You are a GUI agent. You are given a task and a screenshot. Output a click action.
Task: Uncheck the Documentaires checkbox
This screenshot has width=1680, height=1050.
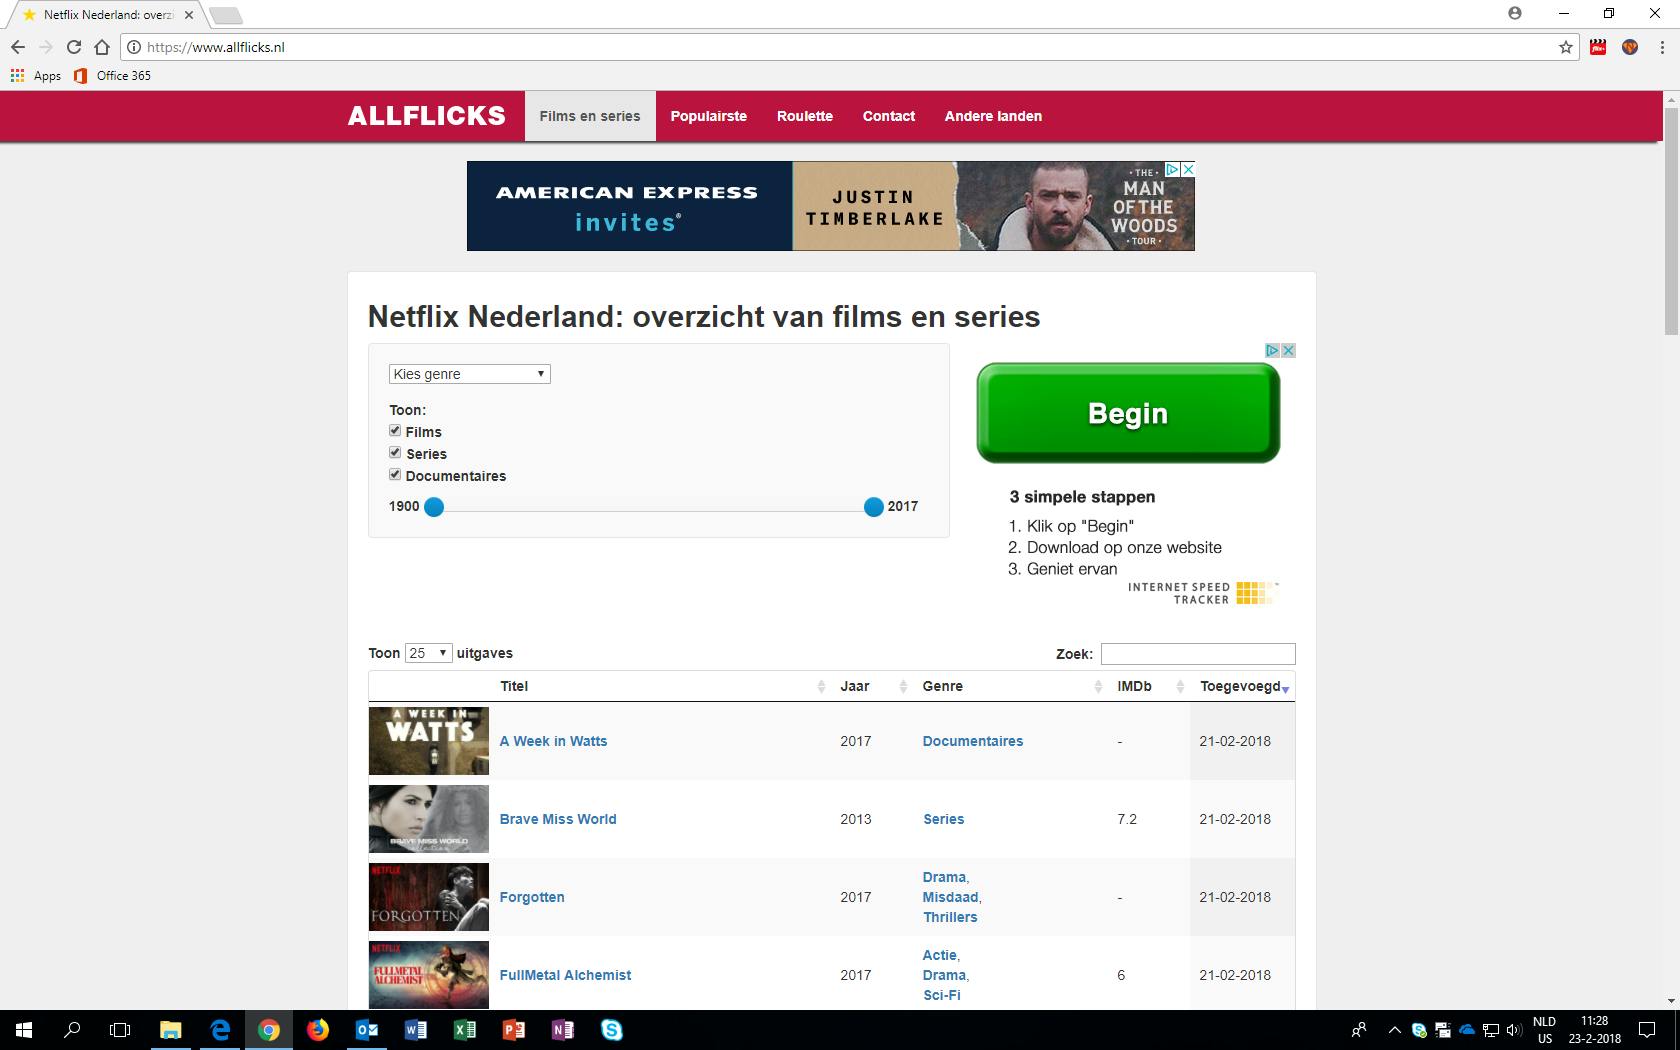coord(395,475)
